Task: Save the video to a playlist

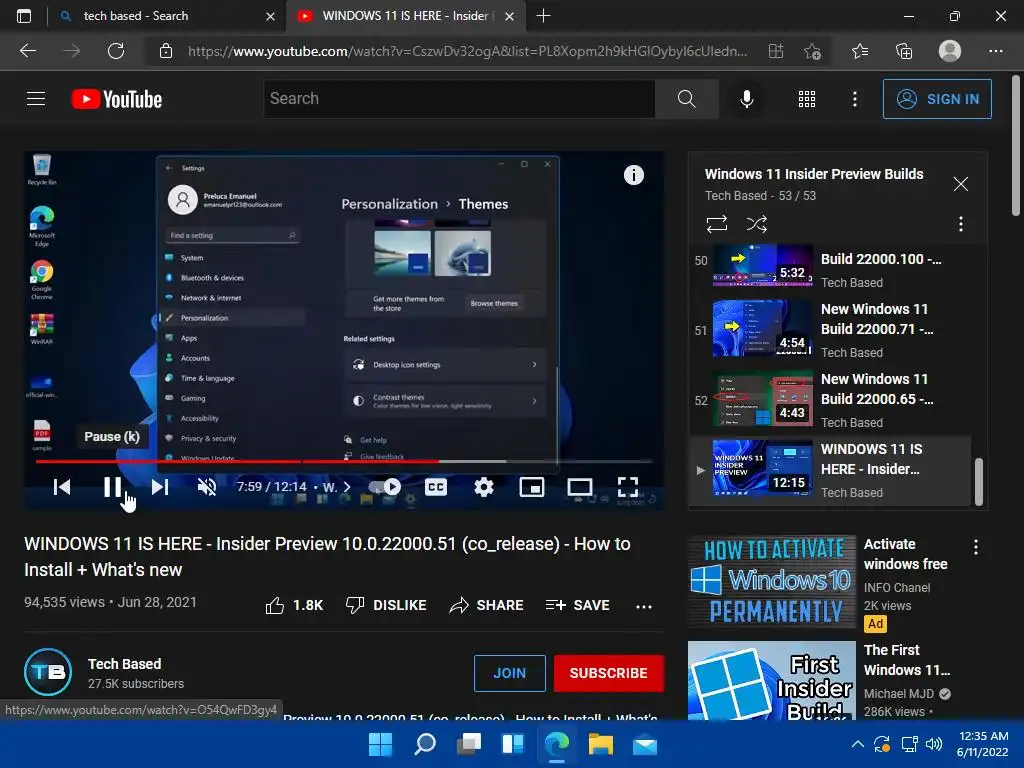Action: [577, 605]
